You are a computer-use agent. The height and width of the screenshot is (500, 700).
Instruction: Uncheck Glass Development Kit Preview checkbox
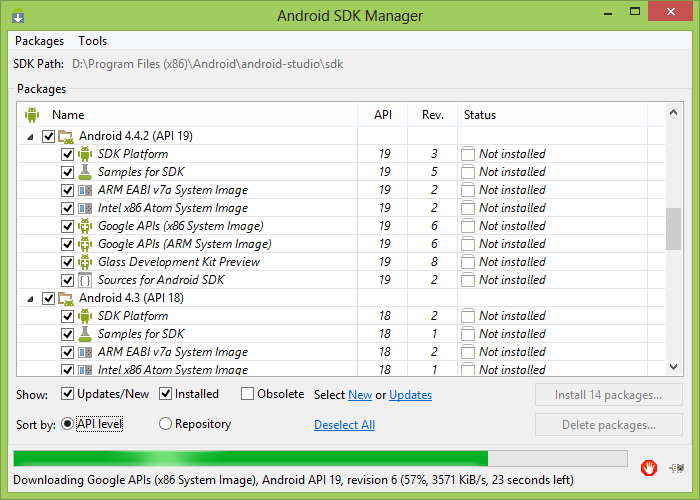point(67,262)
